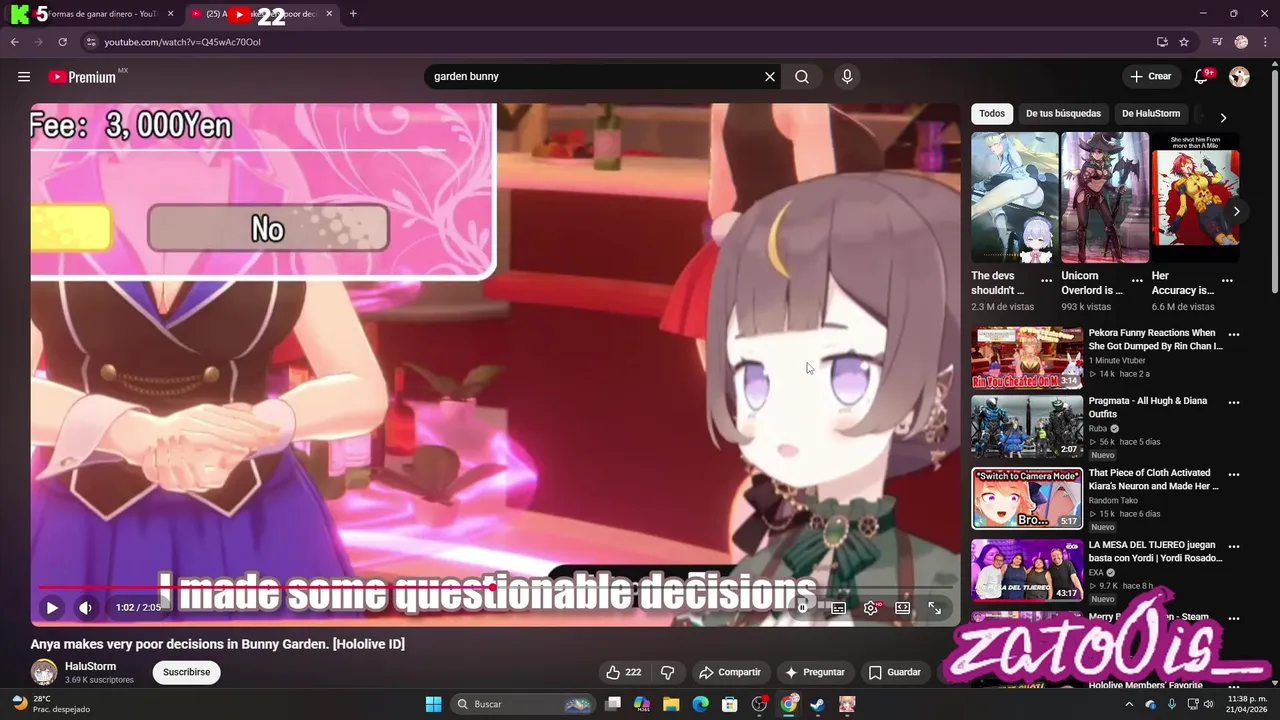This screenshot has height=720, width=1280.
Task: Open the Switch to Camera Mode thumbnail
Action: pos(1027,499)
